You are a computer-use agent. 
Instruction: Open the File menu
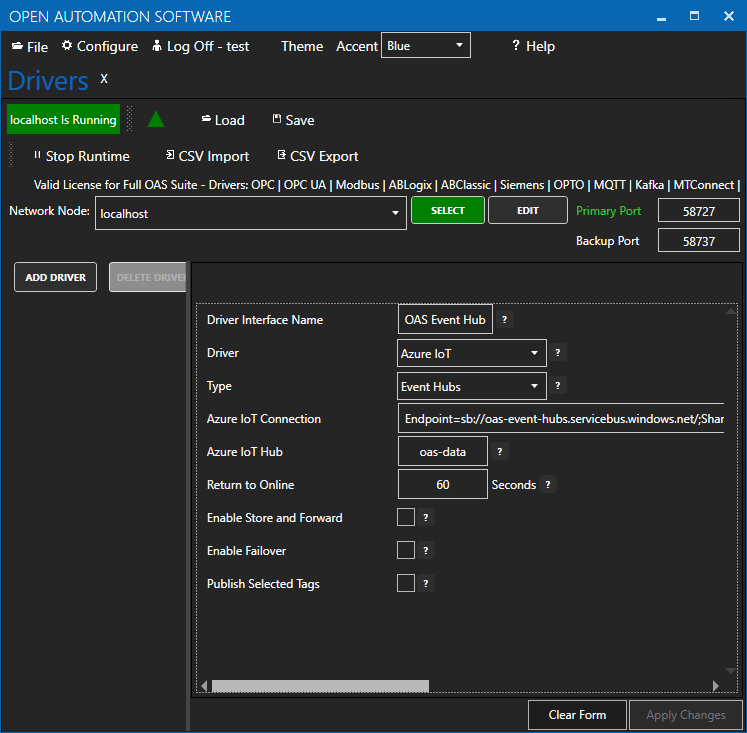[x=30, y=47]
